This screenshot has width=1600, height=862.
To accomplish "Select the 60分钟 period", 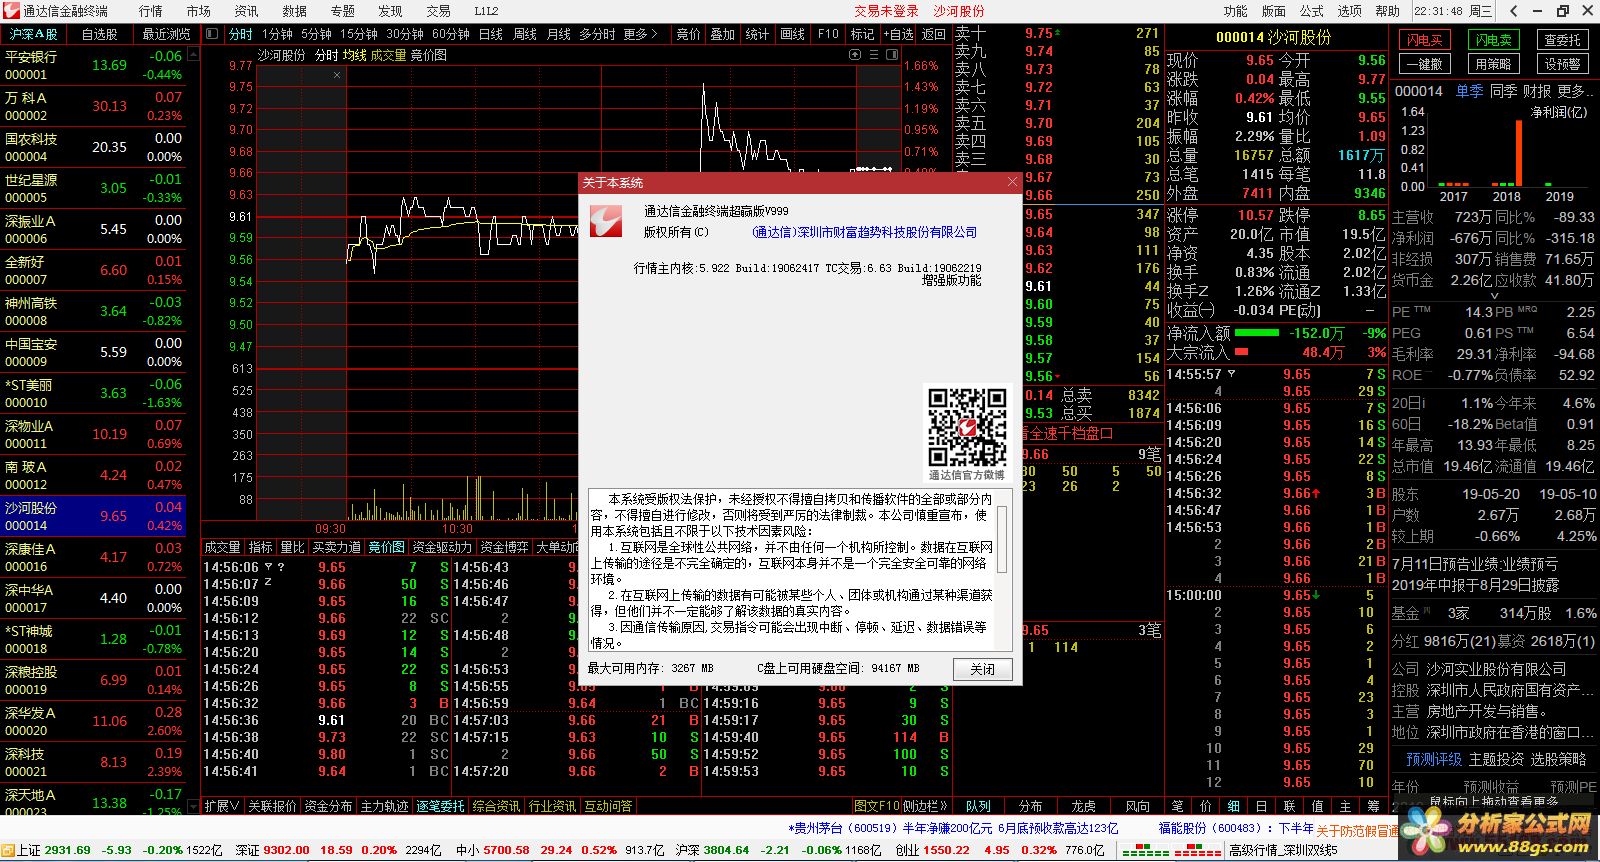I will pyautogui.click(x=451, y=34).
